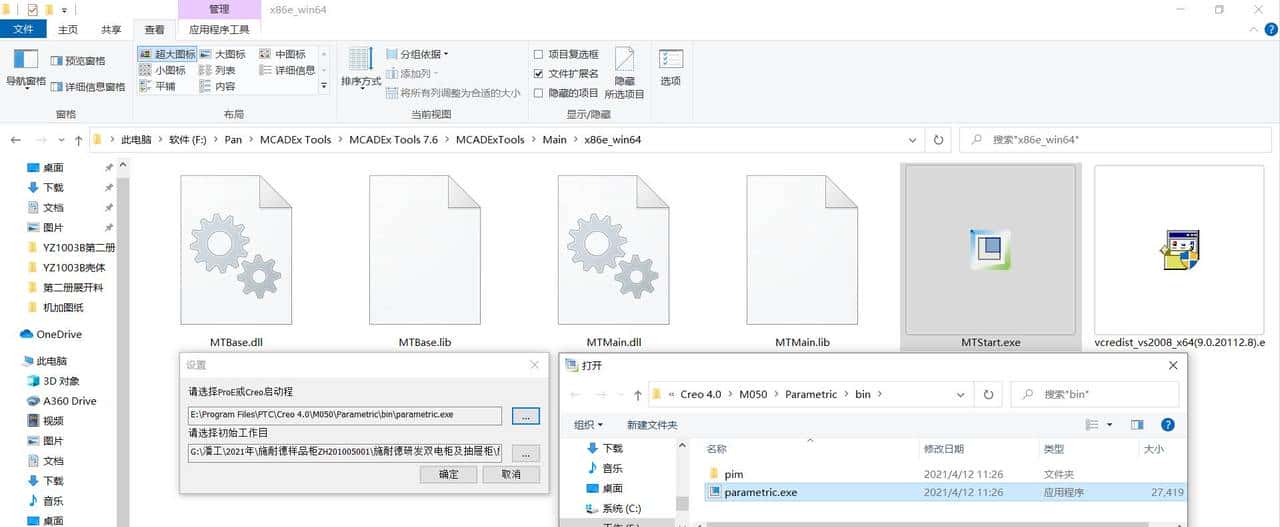Click the Main breadcrumb segment

pos(554,140)
